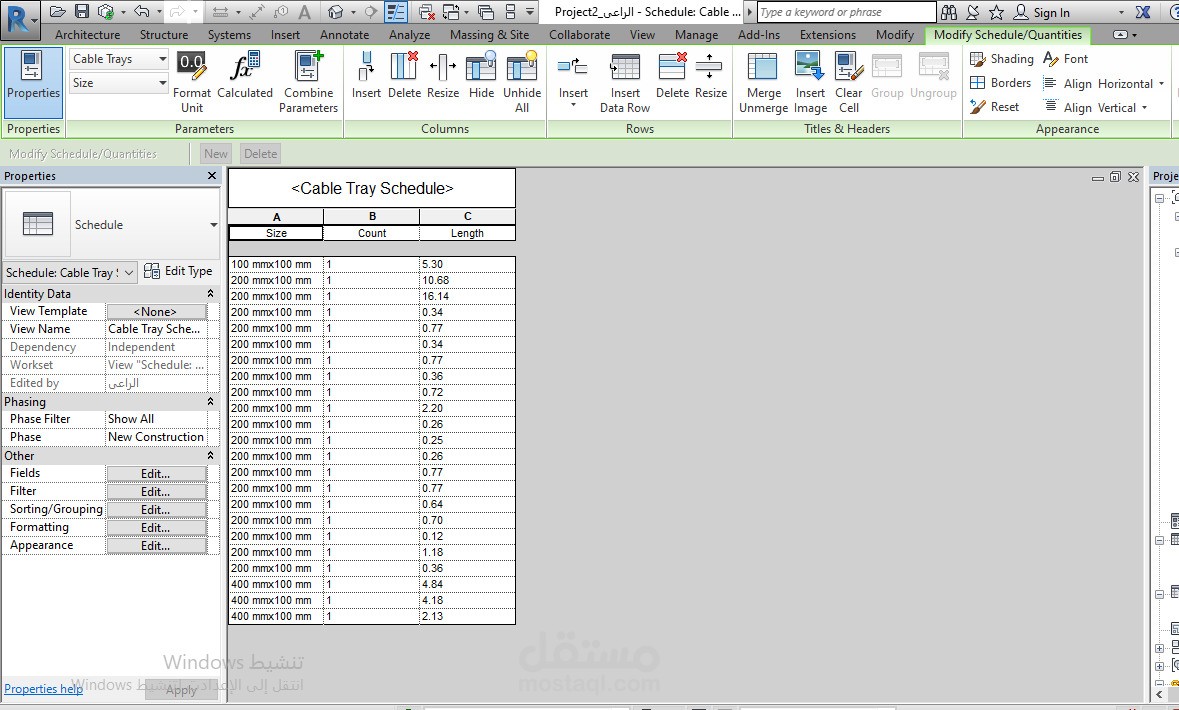This screenshot has height=710, width=1179.
Task: Open the Borders tool
Action: [1000, 83]
